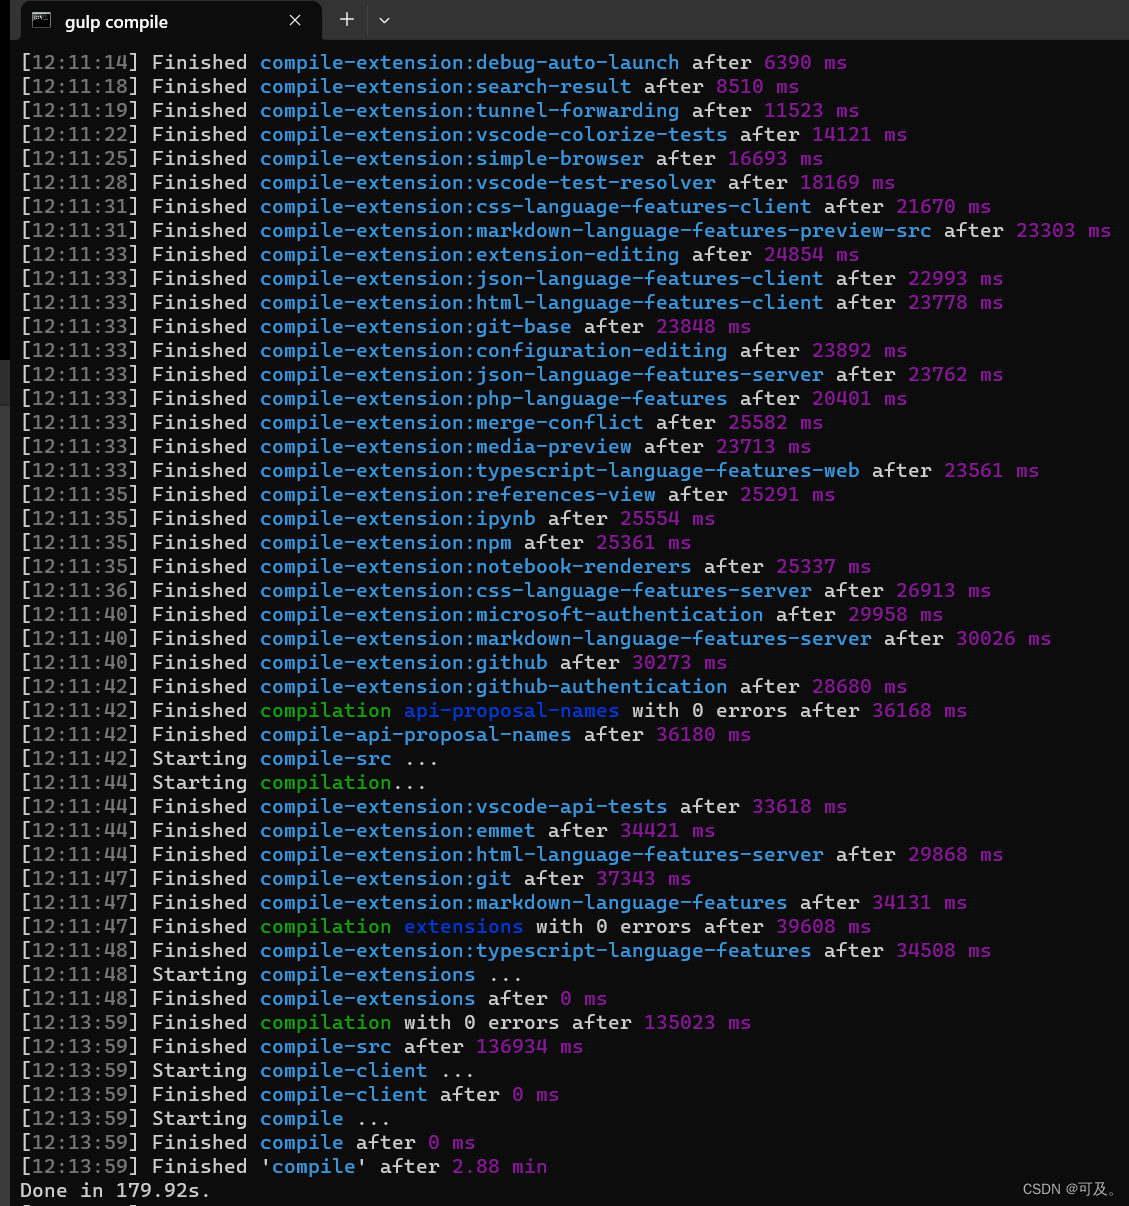
Task: Click 'compile-src' in the Starting line
Action: click(325, 759)
